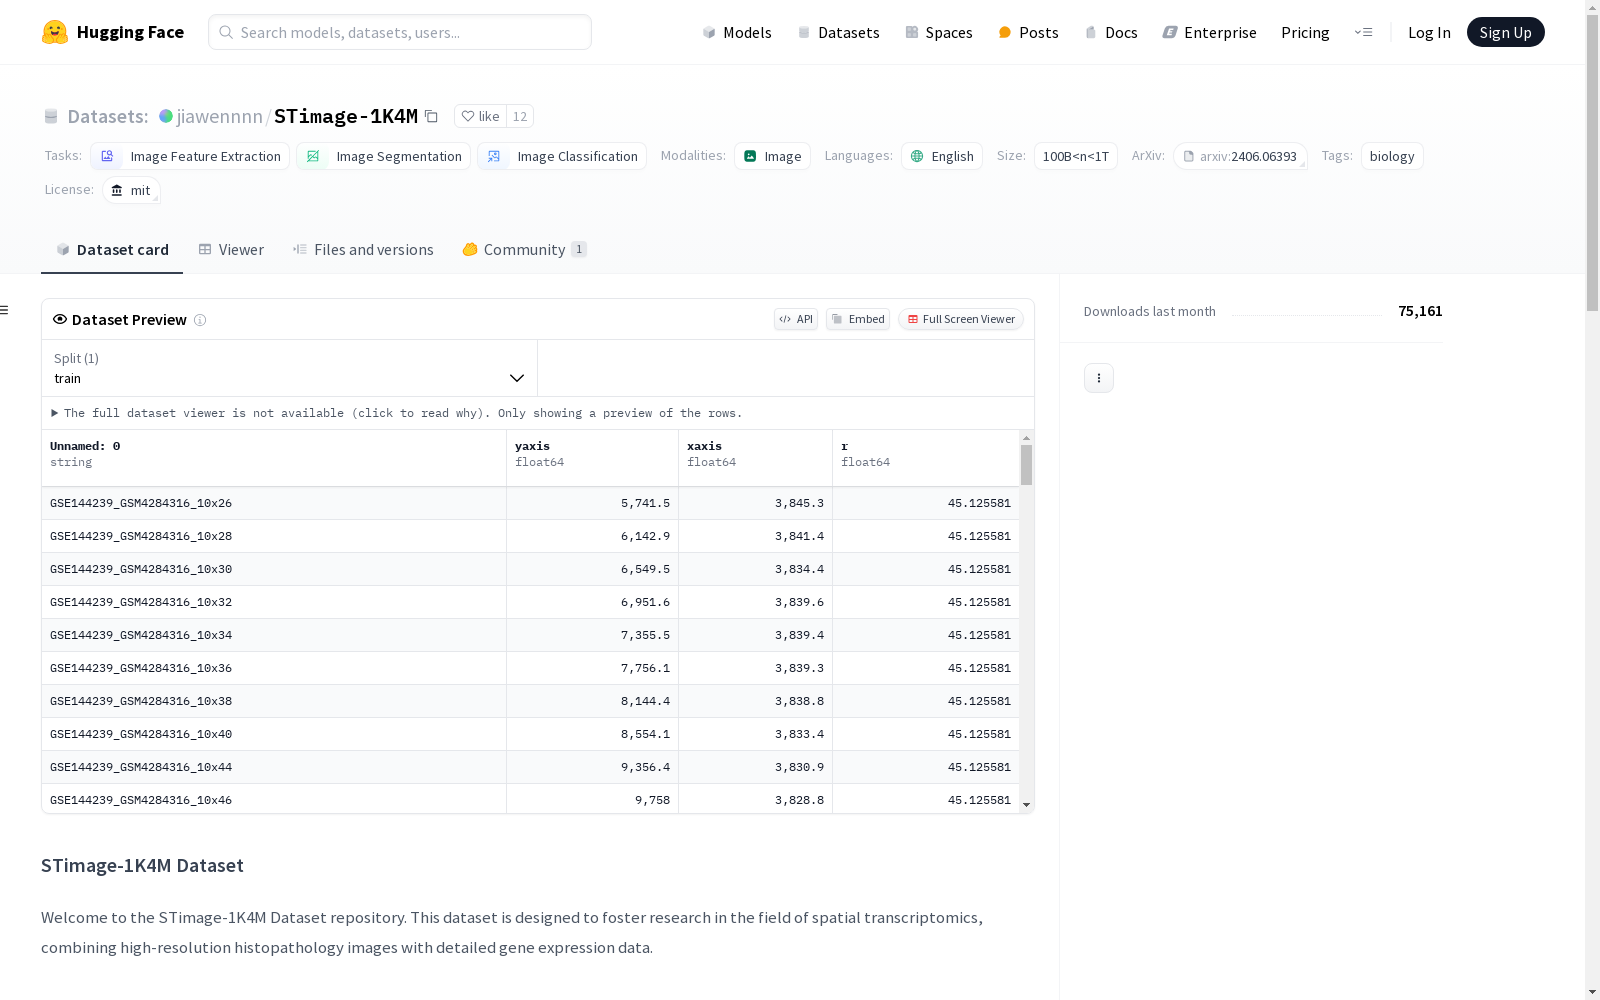
Task: Open Datasets in top navigation
Action: [x=838, y=32]
